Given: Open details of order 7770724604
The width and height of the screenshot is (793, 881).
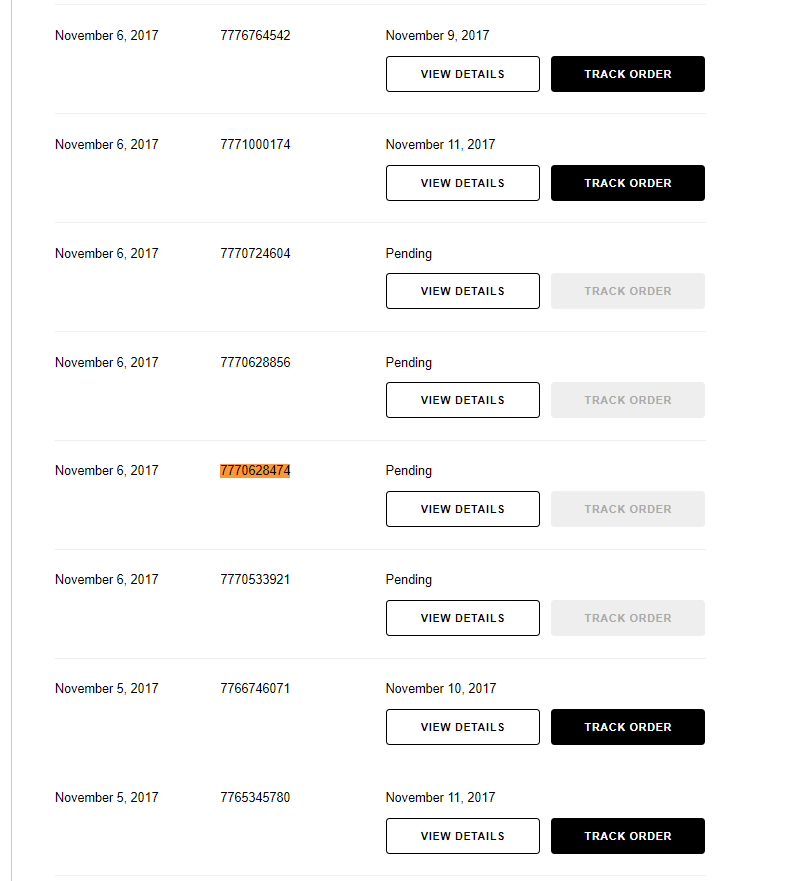Looking at the screenshot, I should (x=462, y=291).
